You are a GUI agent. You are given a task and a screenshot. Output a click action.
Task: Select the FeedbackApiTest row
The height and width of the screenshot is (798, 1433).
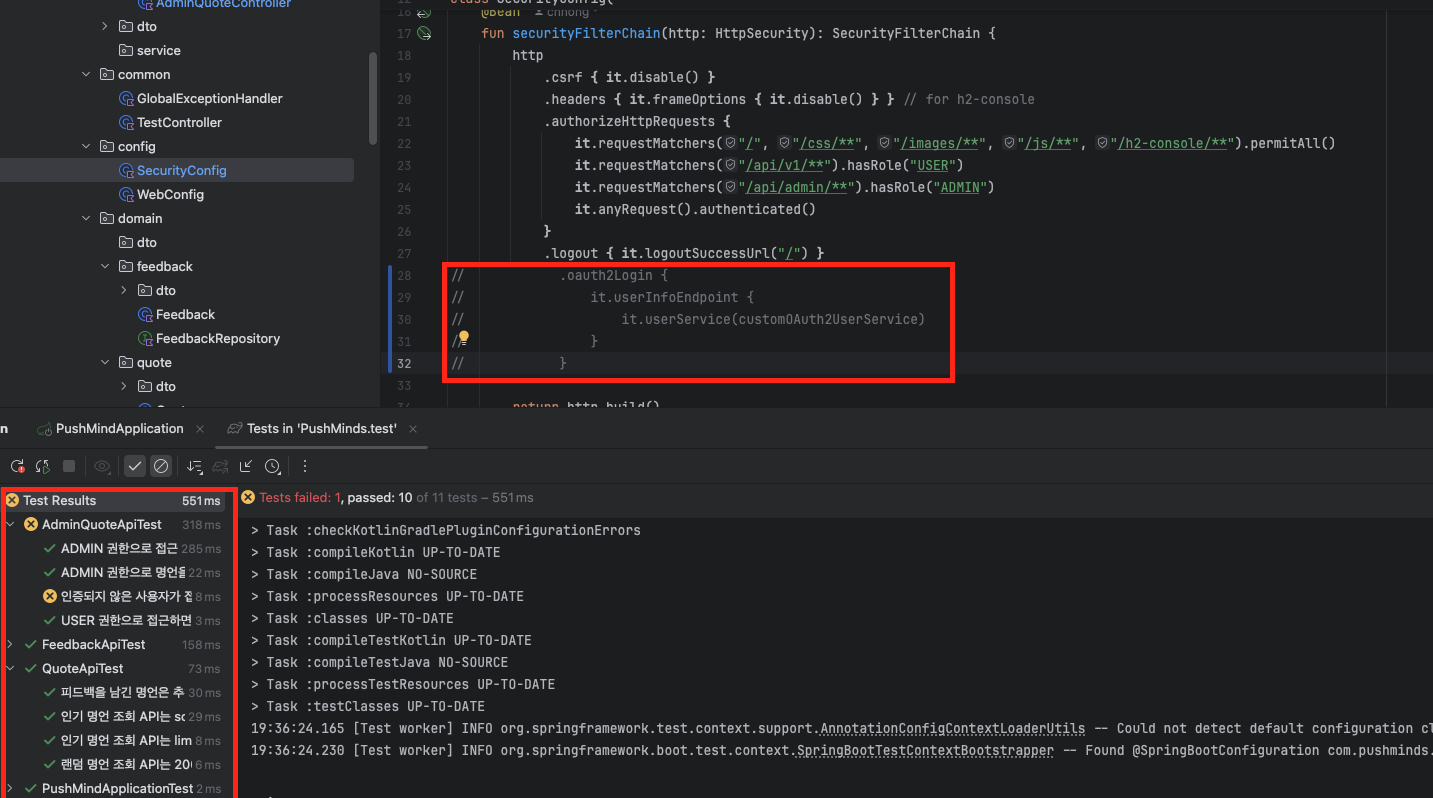(113, 644)
